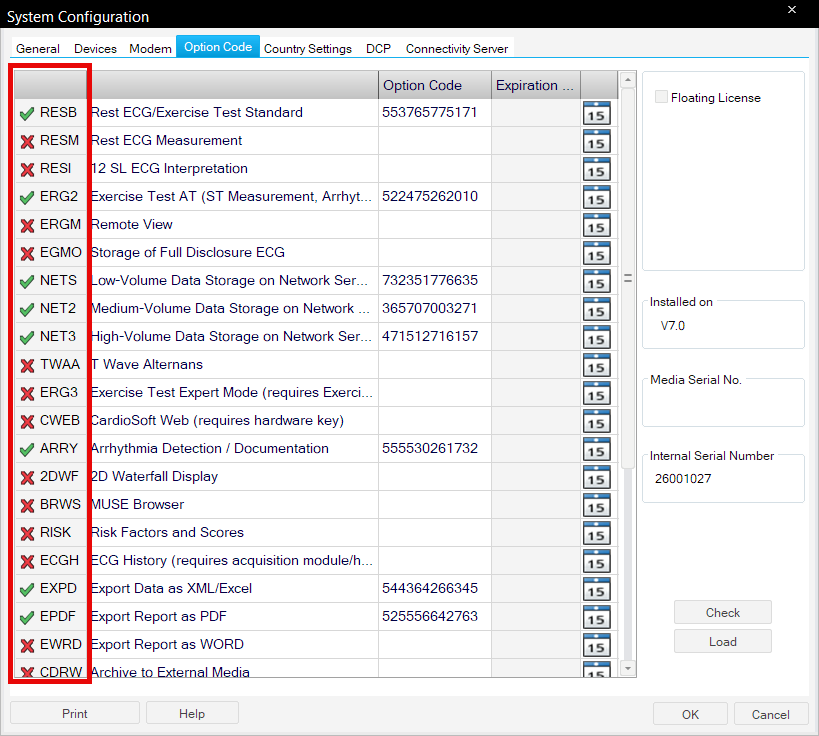The image size is (819, 736).
Task: Click the green checkmark beside EPDF
Action: (27, 617)
